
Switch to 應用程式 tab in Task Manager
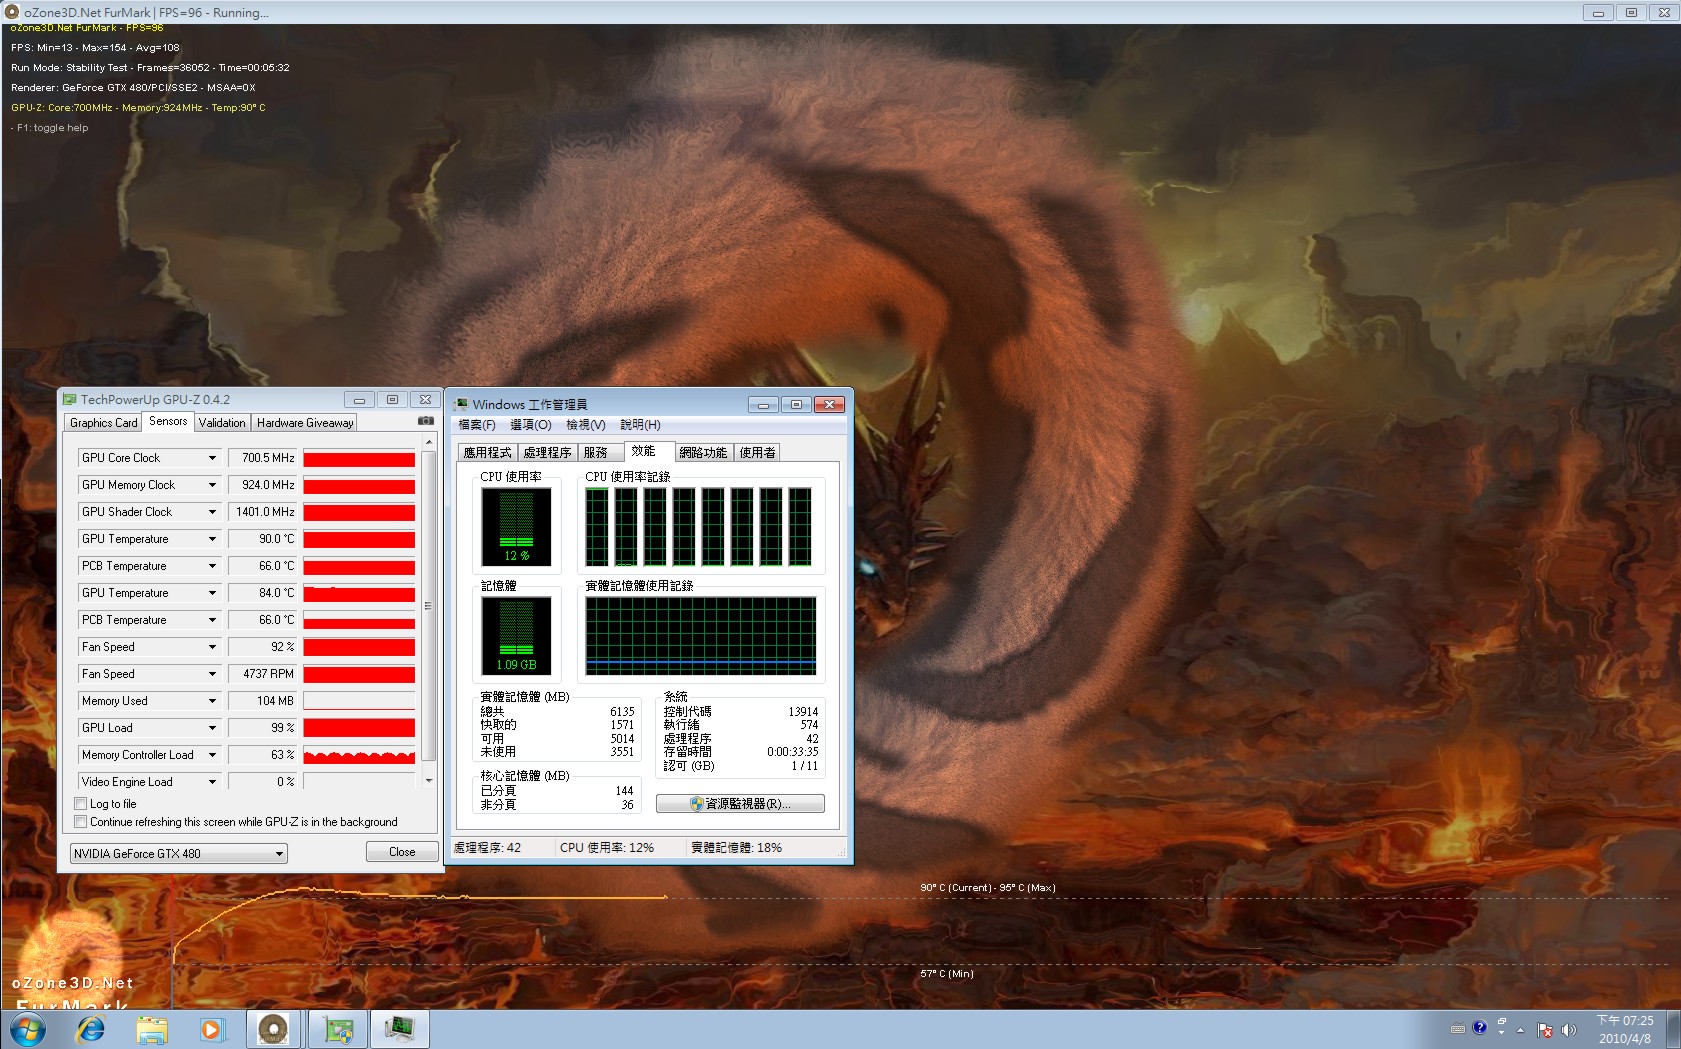(x=488, y=453)
